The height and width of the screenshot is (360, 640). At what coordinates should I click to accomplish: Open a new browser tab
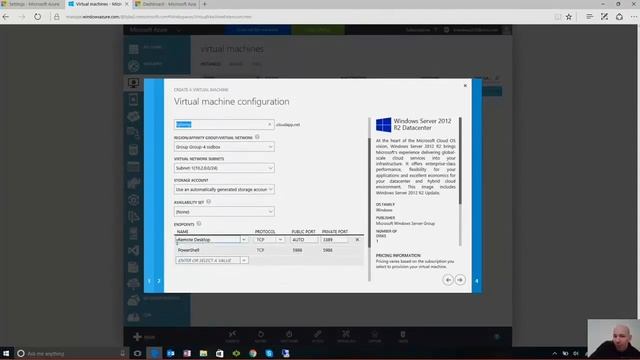click(x=204, y=4)
